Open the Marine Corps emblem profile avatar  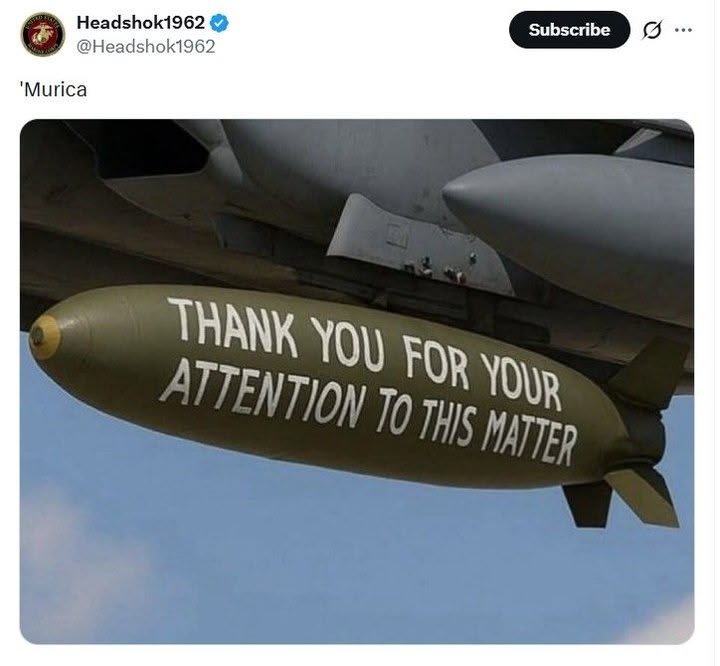click(43, 34)
